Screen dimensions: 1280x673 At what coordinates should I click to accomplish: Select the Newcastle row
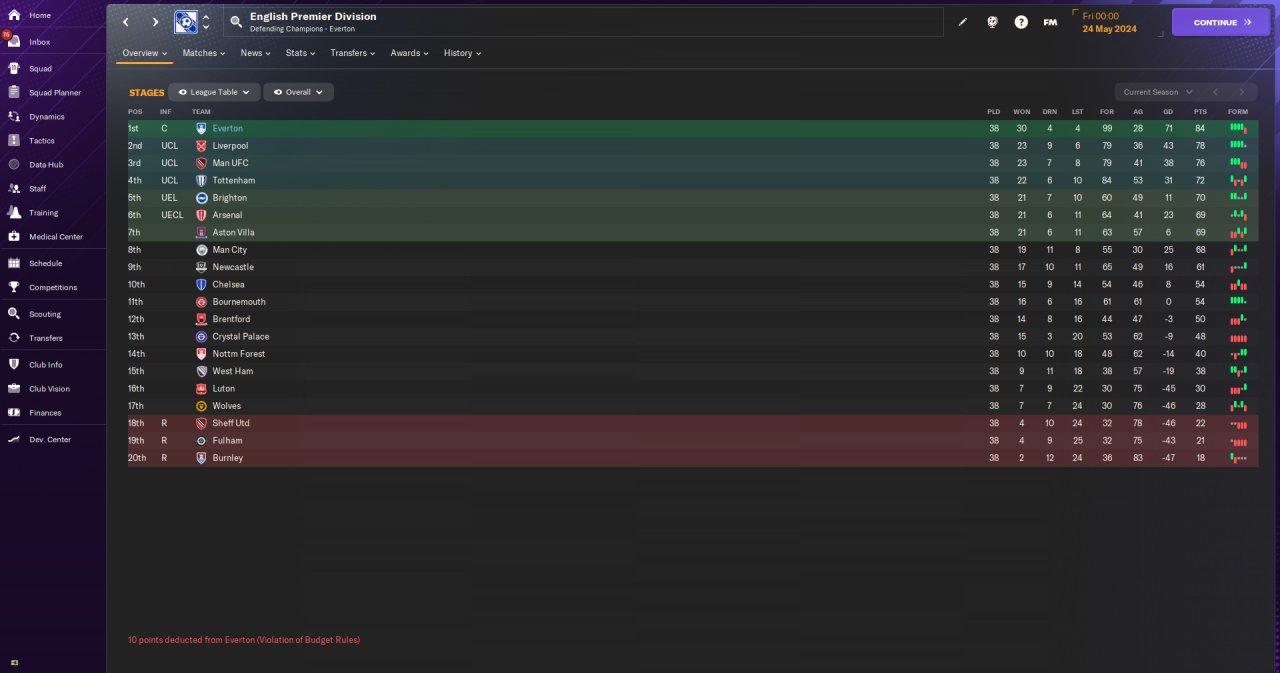[691, 267]
